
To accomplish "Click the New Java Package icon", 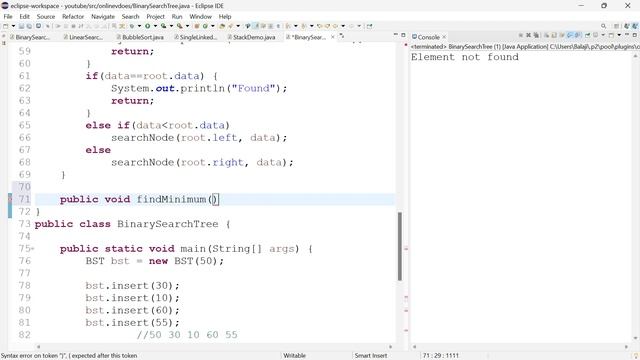I will (197, 26).
